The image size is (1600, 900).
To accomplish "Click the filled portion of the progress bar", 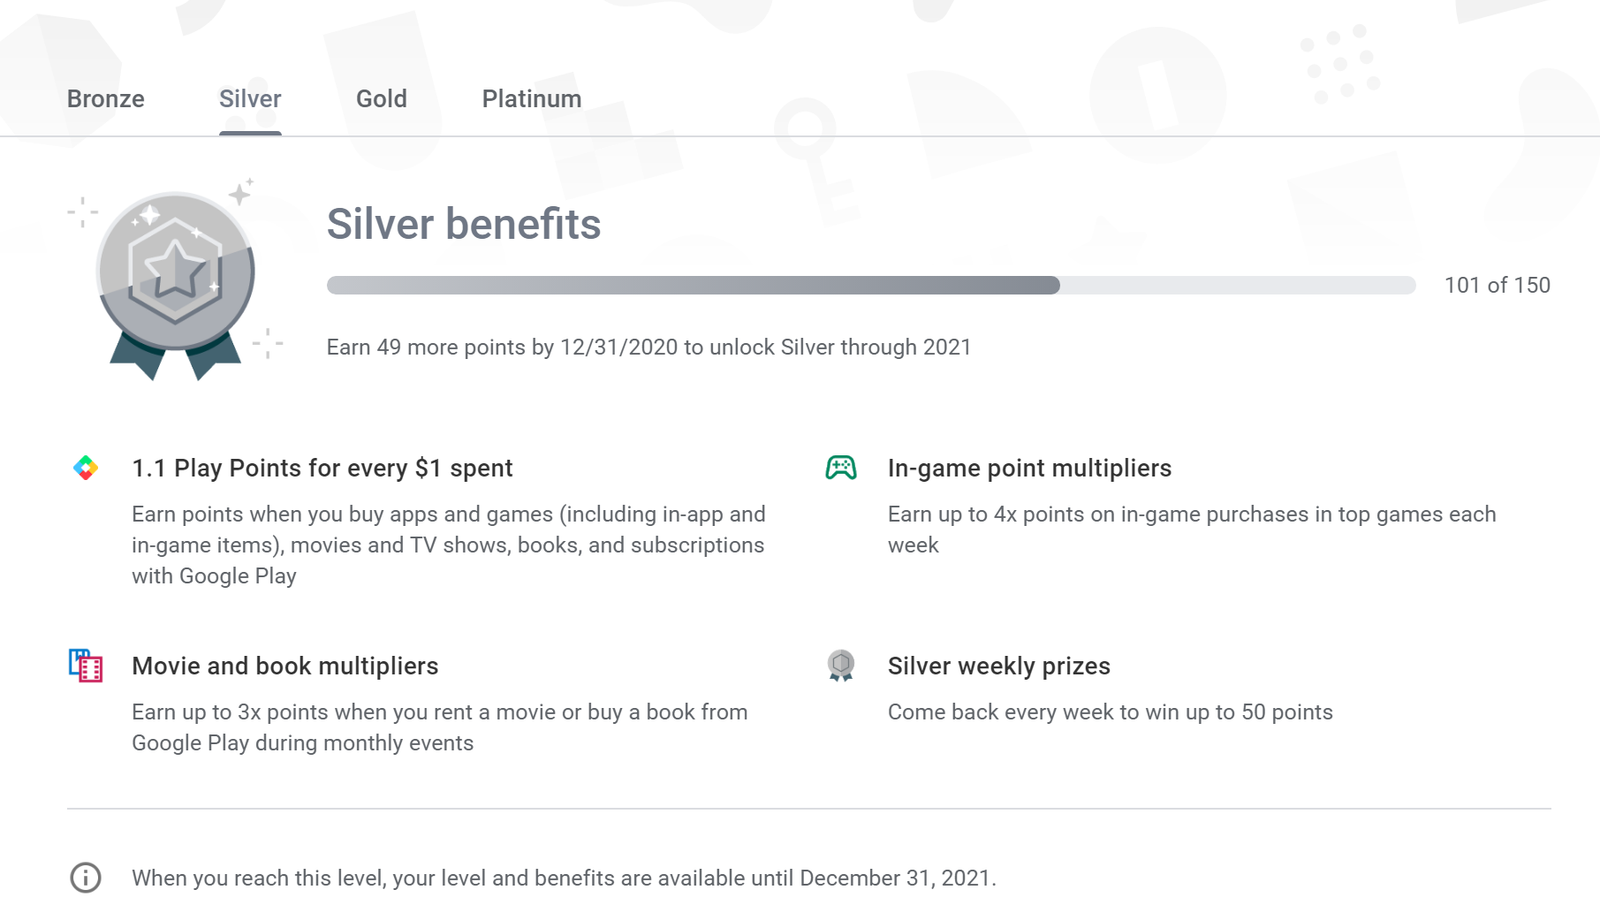I will (690, 285).
